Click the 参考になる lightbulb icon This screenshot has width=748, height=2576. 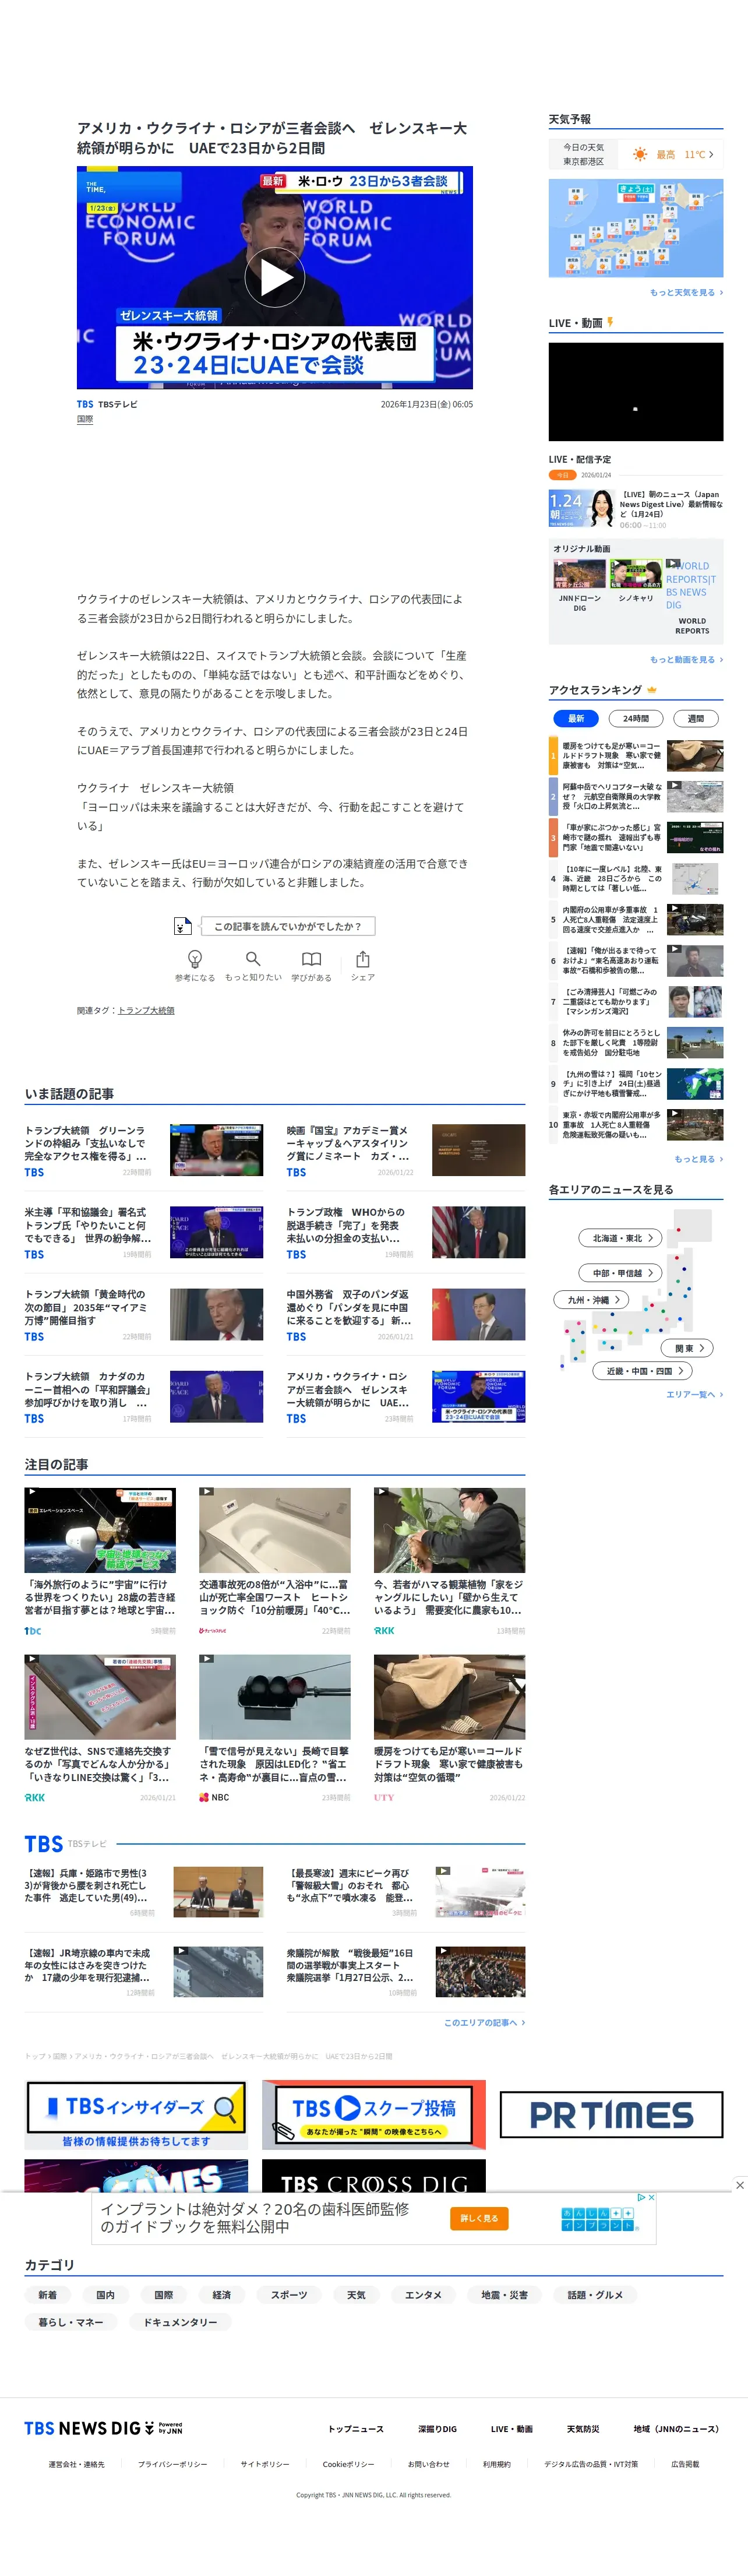[195, 958]
